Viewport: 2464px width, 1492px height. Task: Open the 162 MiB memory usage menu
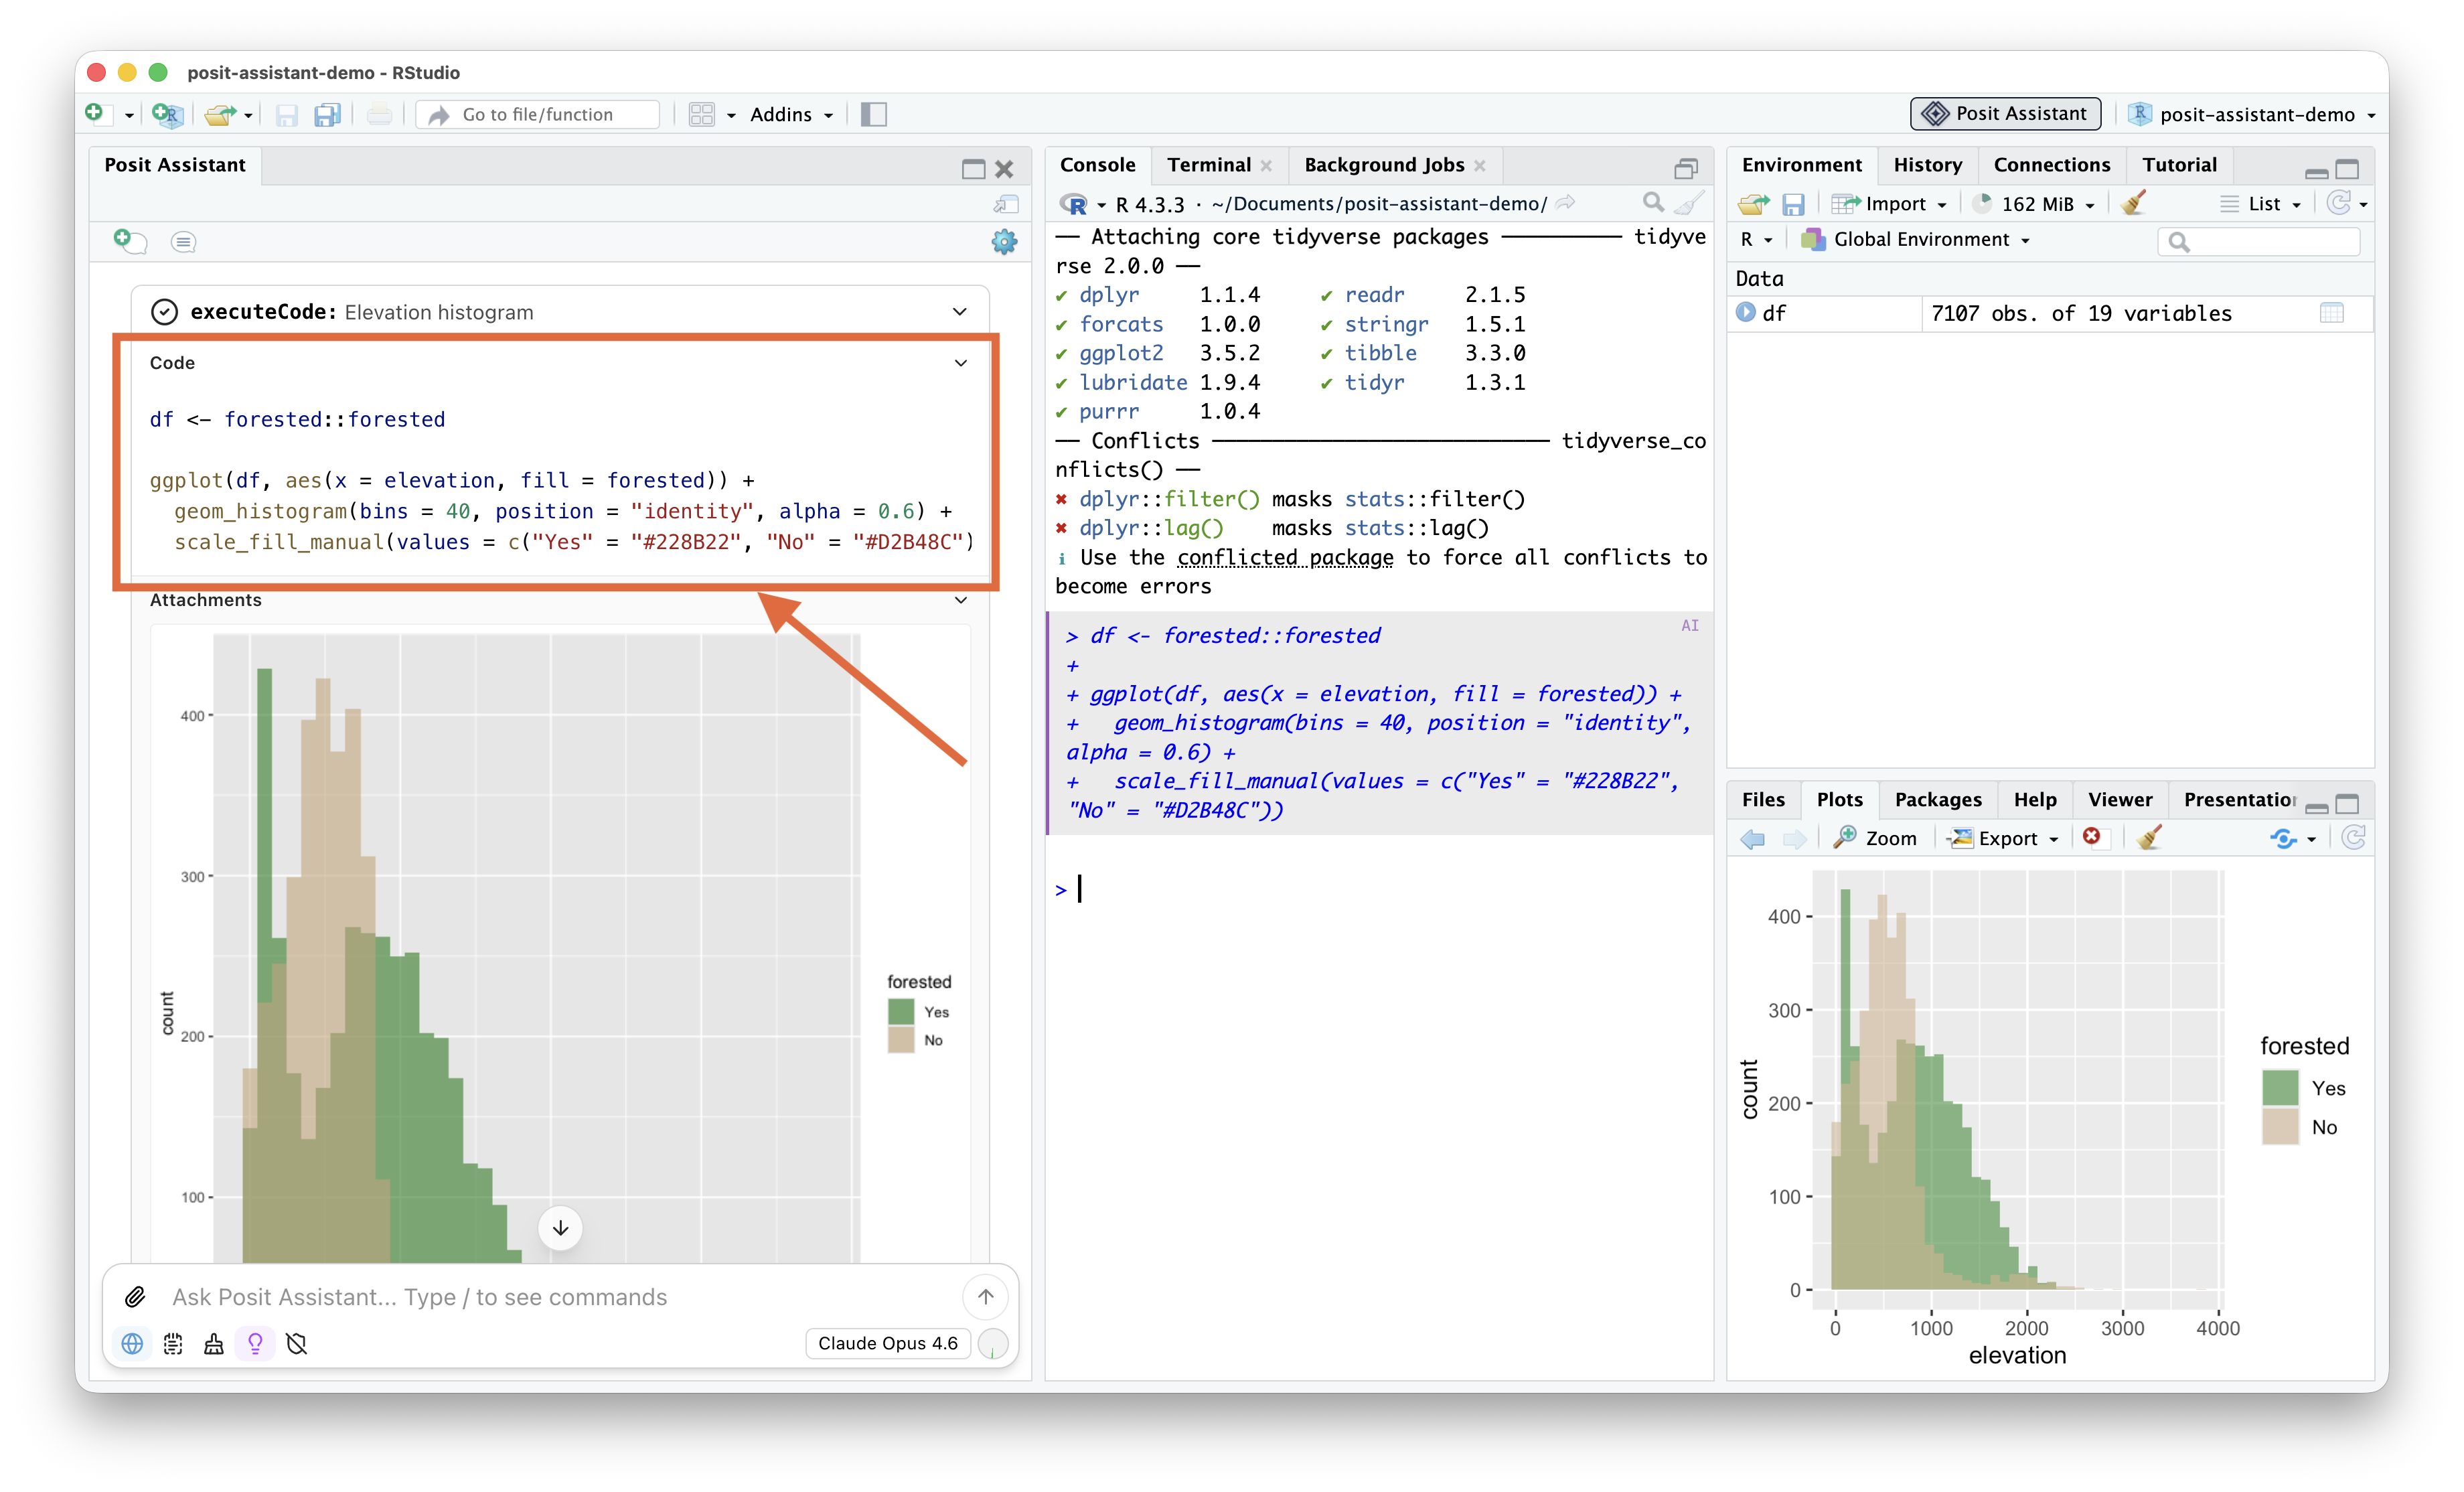click(x=2034, y=204)
